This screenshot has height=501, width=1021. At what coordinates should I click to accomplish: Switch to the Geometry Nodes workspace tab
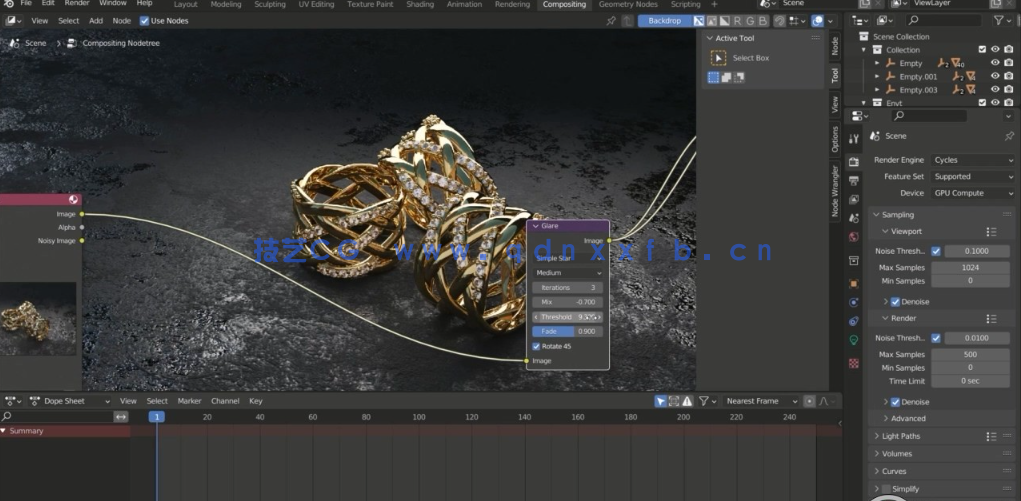[628, 5]
